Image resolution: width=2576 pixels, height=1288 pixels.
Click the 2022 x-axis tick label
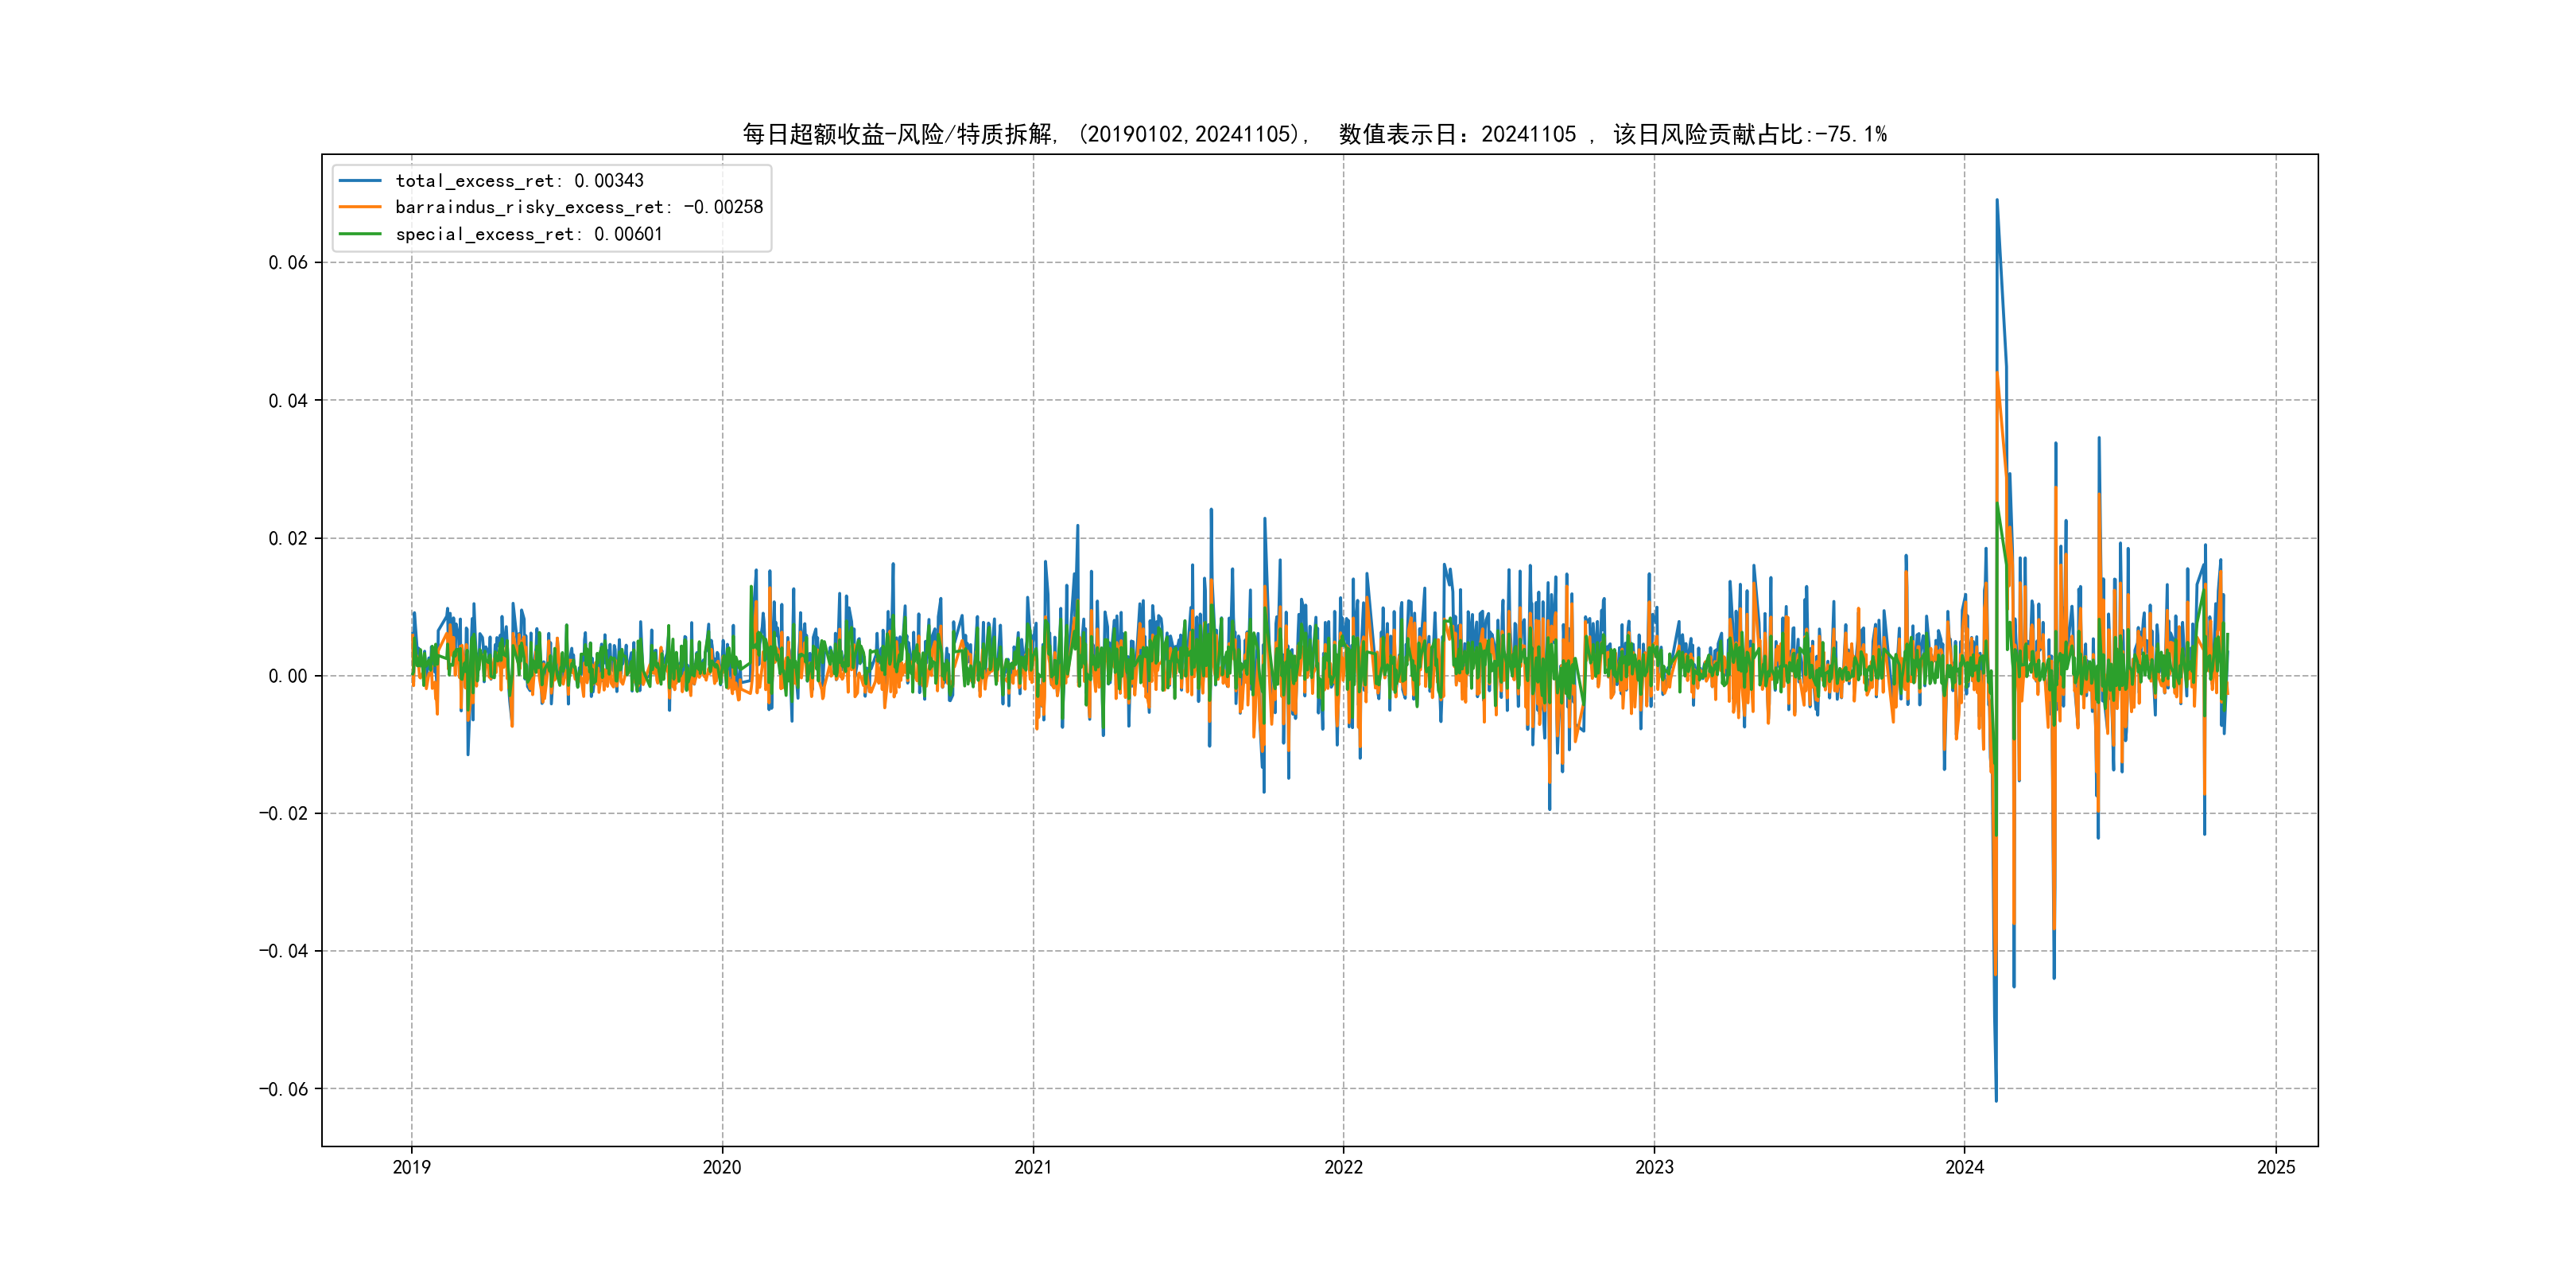pos(1343,1167)
